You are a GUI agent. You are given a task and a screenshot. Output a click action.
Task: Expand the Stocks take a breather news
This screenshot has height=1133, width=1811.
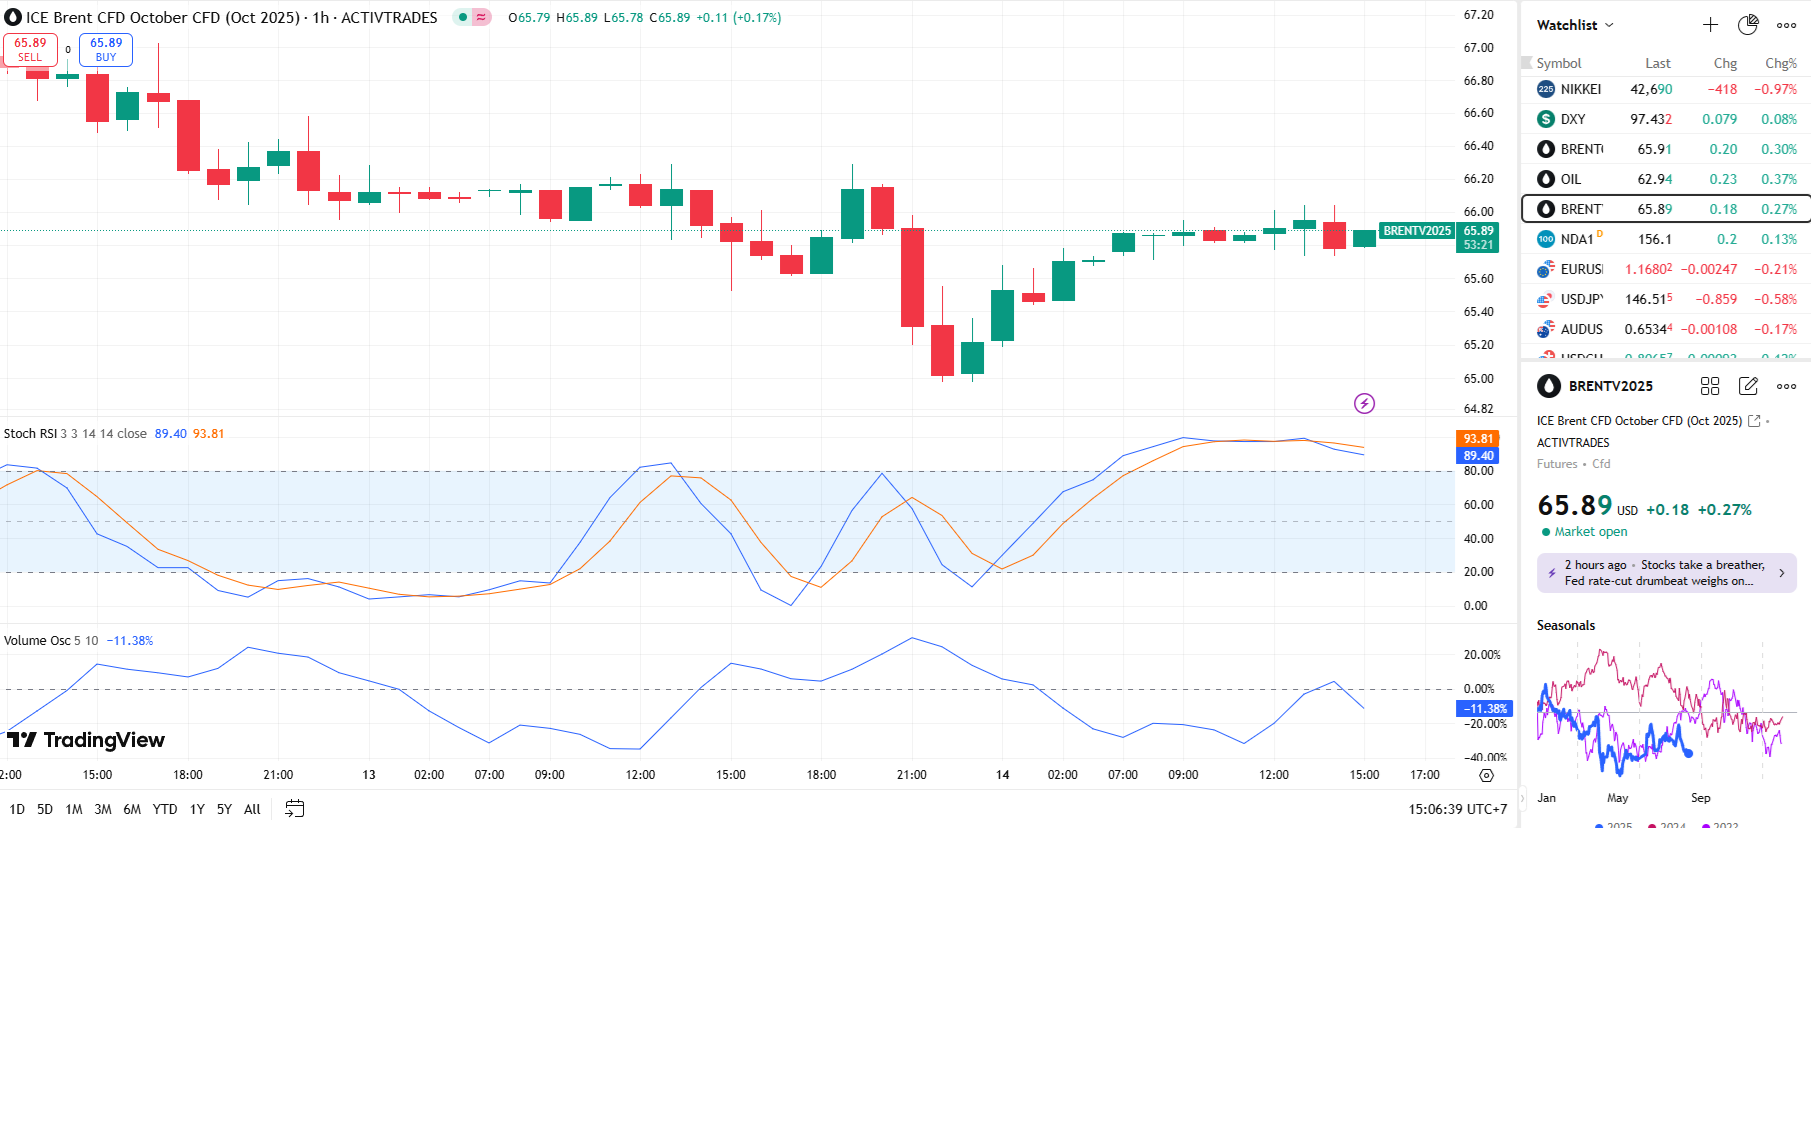click(x=1666, y=573)
